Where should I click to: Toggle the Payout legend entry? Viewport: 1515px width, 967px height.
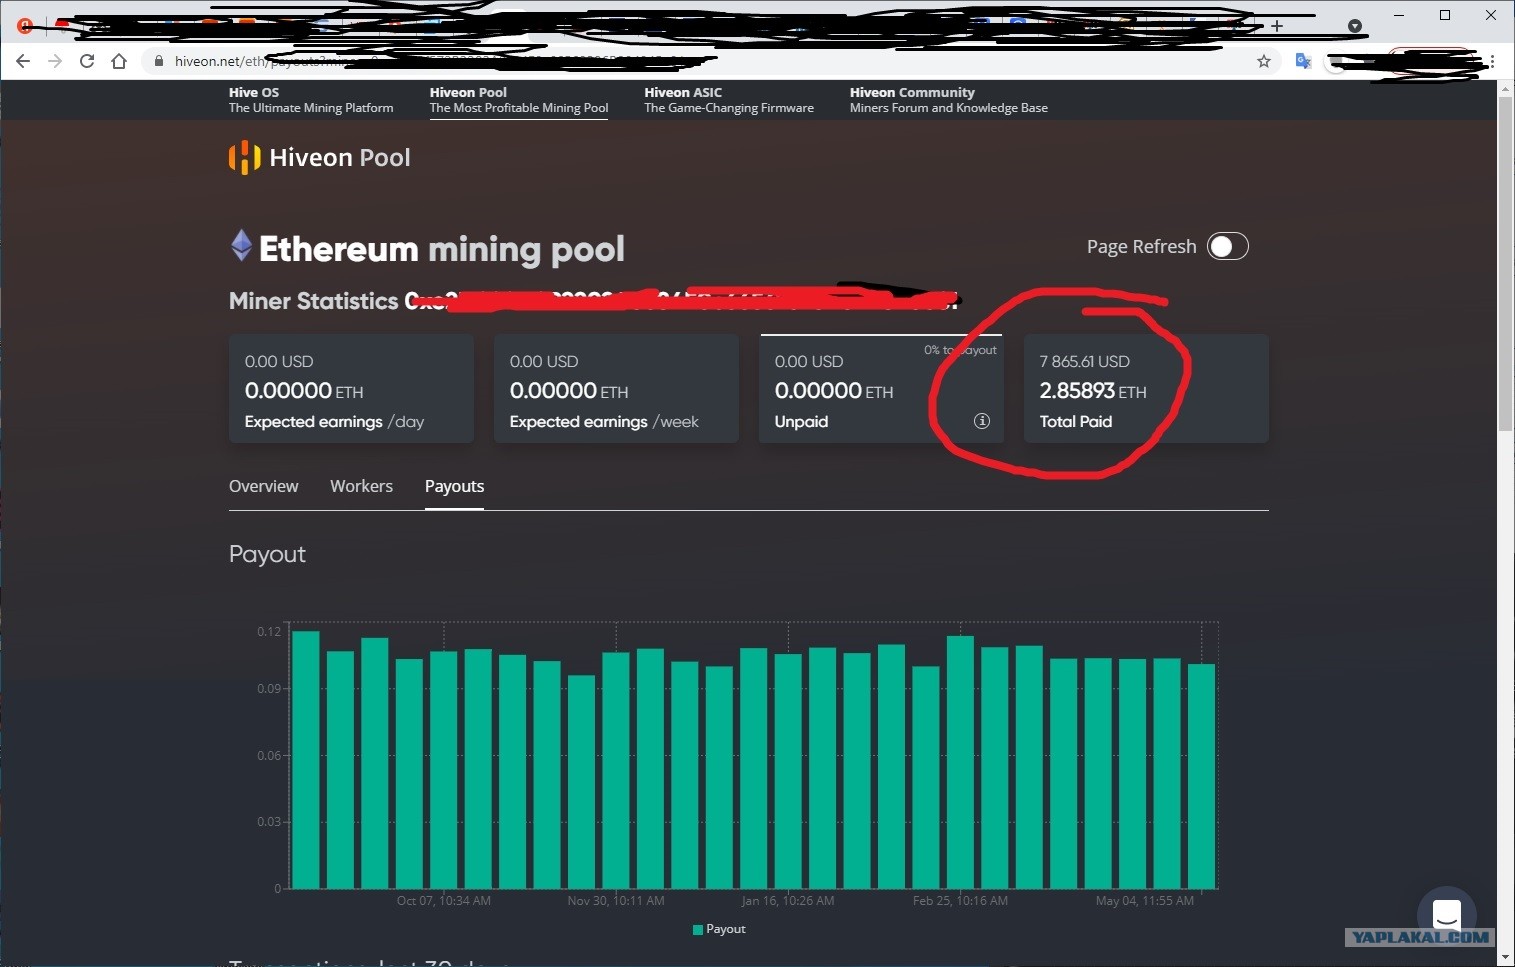click(x=719, y=929)
